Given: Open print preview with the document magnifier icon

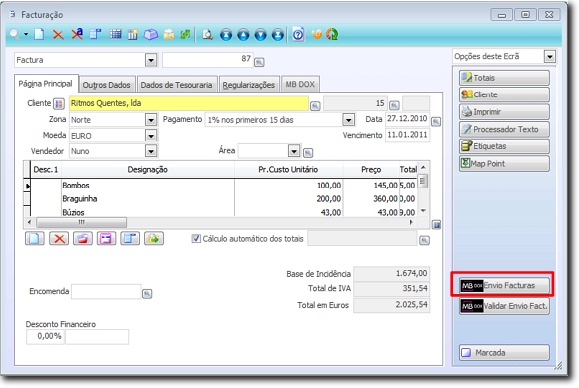Looking at the screenshot, I should [208, 35].
